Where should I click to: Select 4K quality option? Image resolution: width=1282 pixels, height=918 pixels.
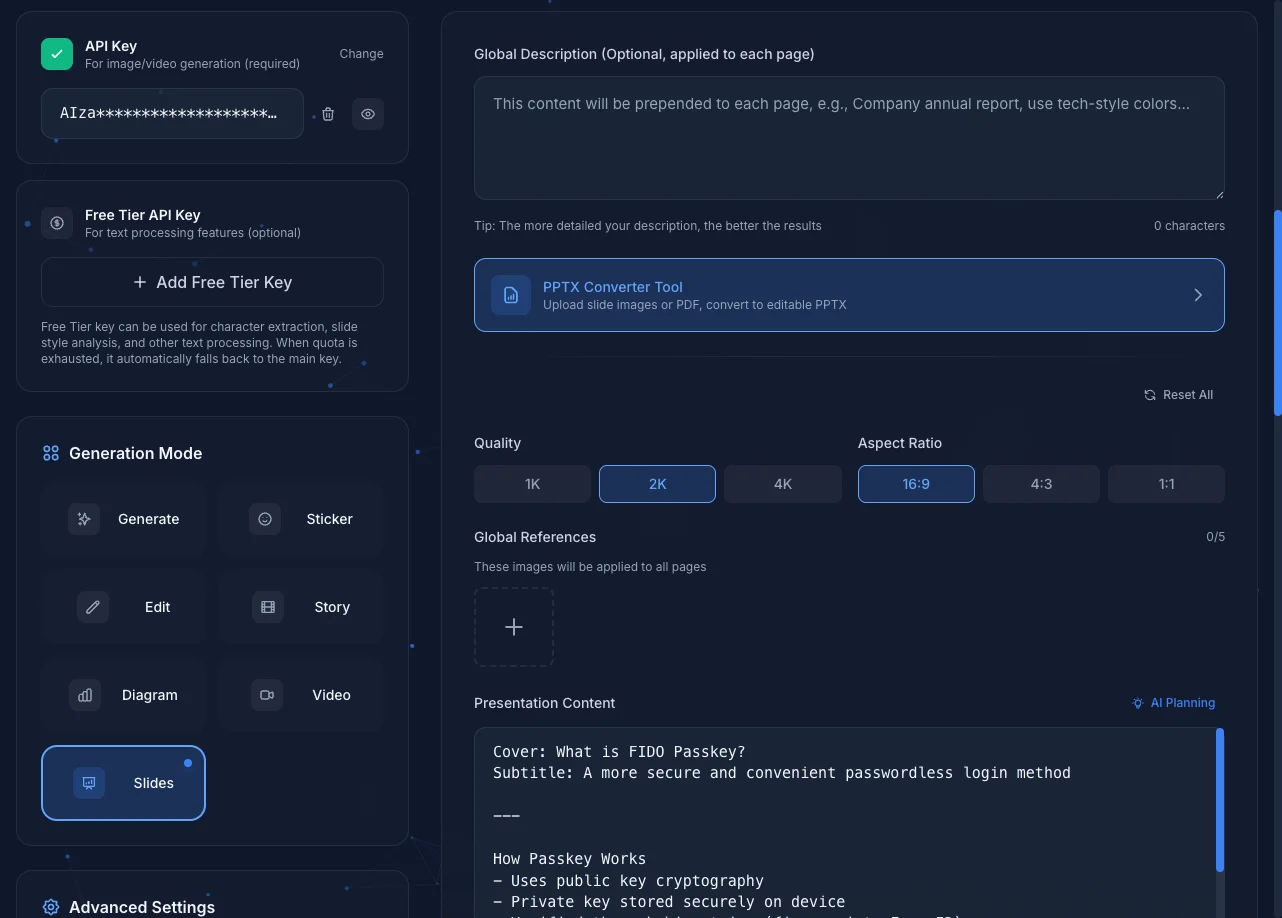[x=782, y=483]
